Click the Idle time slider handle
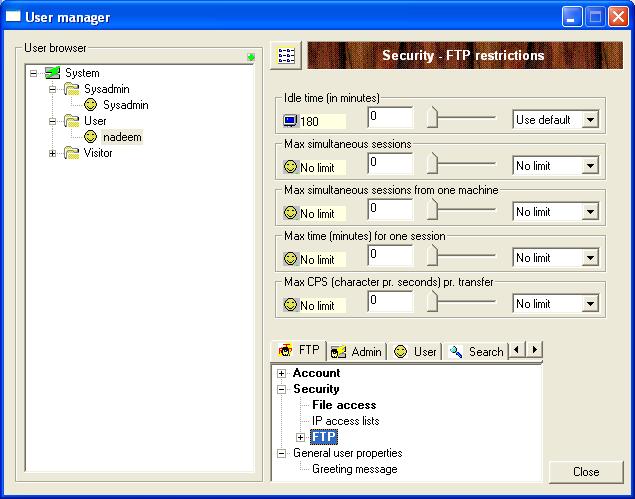Viewport: 635px width, 499px height. (x=432, y=120)
